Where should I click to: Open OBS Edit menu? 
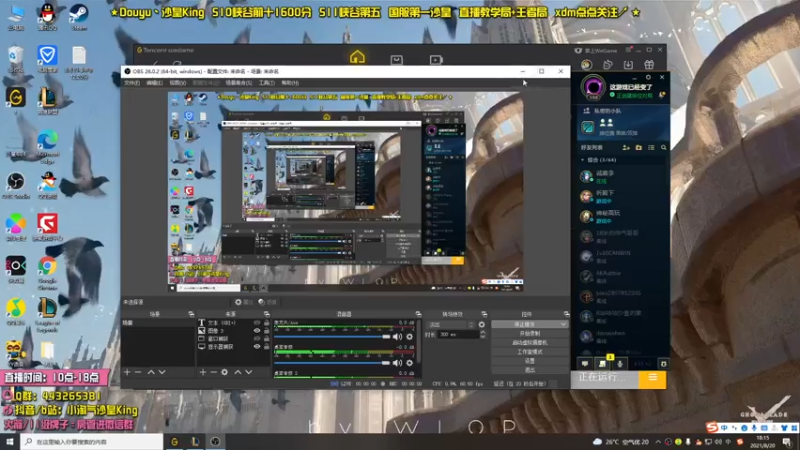coord(155,83)
